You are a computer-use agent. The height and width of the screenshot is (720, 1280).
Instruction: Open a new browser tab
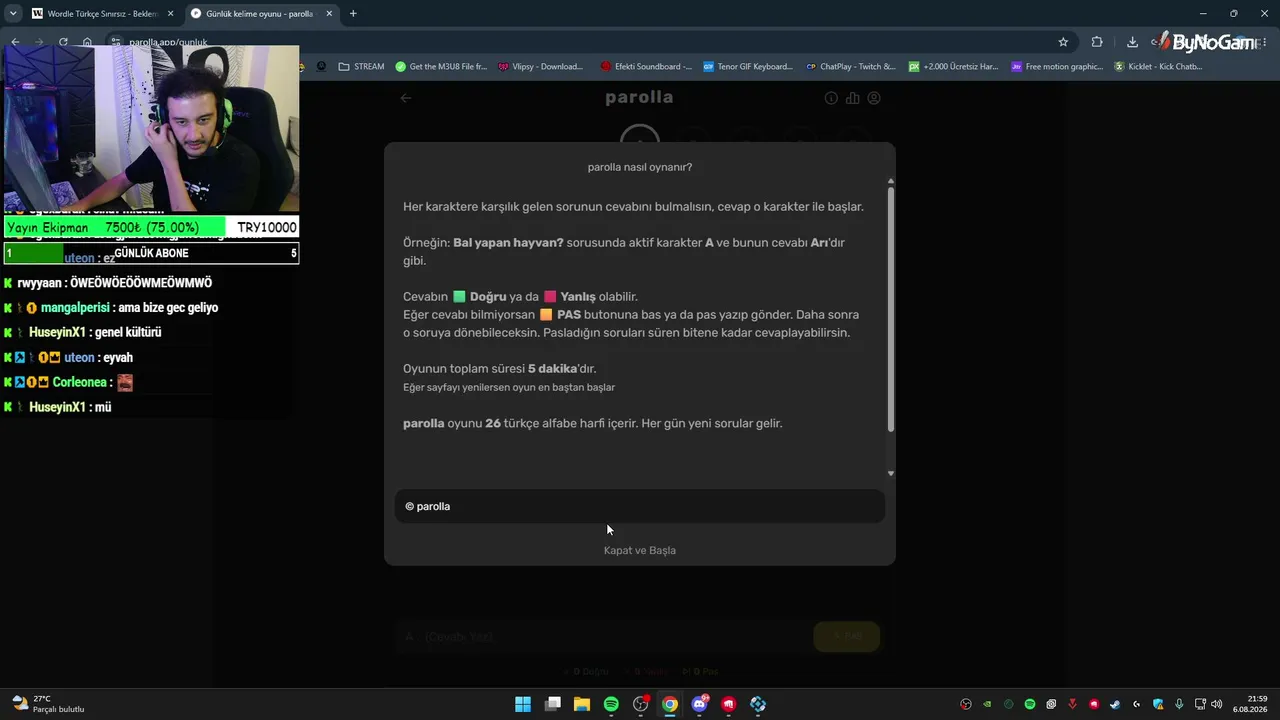coord(353,14)
